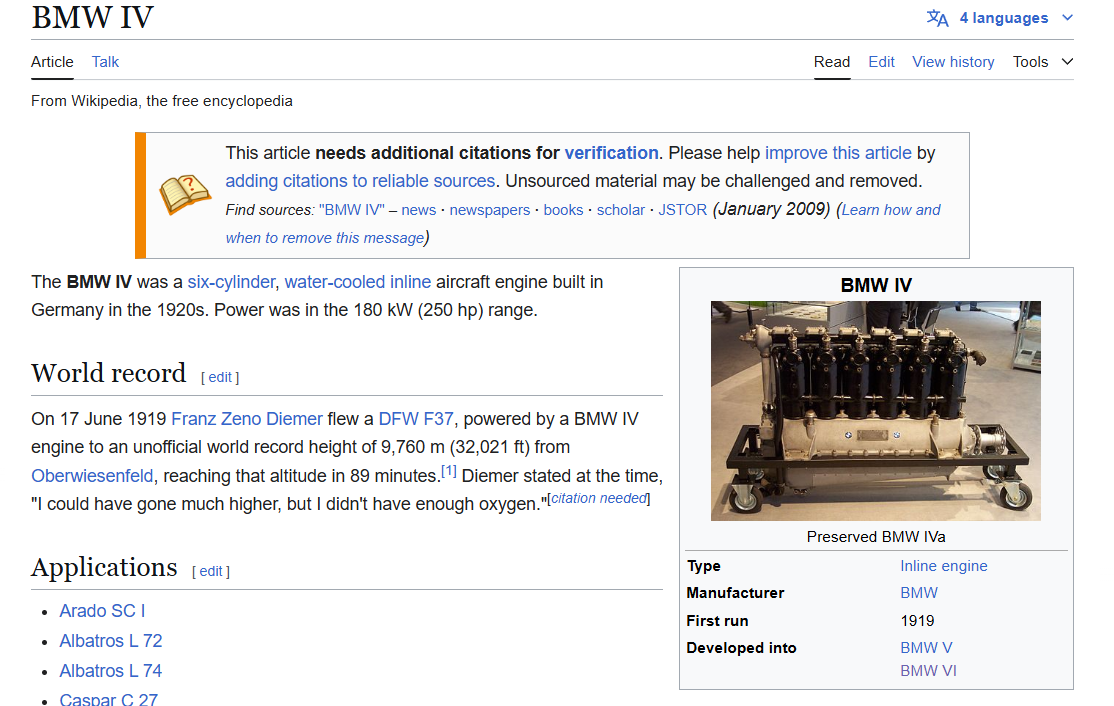Click the citation needed tag
Image resolution: width=1114 pixels, height=706 pixels.
[599, 499]
